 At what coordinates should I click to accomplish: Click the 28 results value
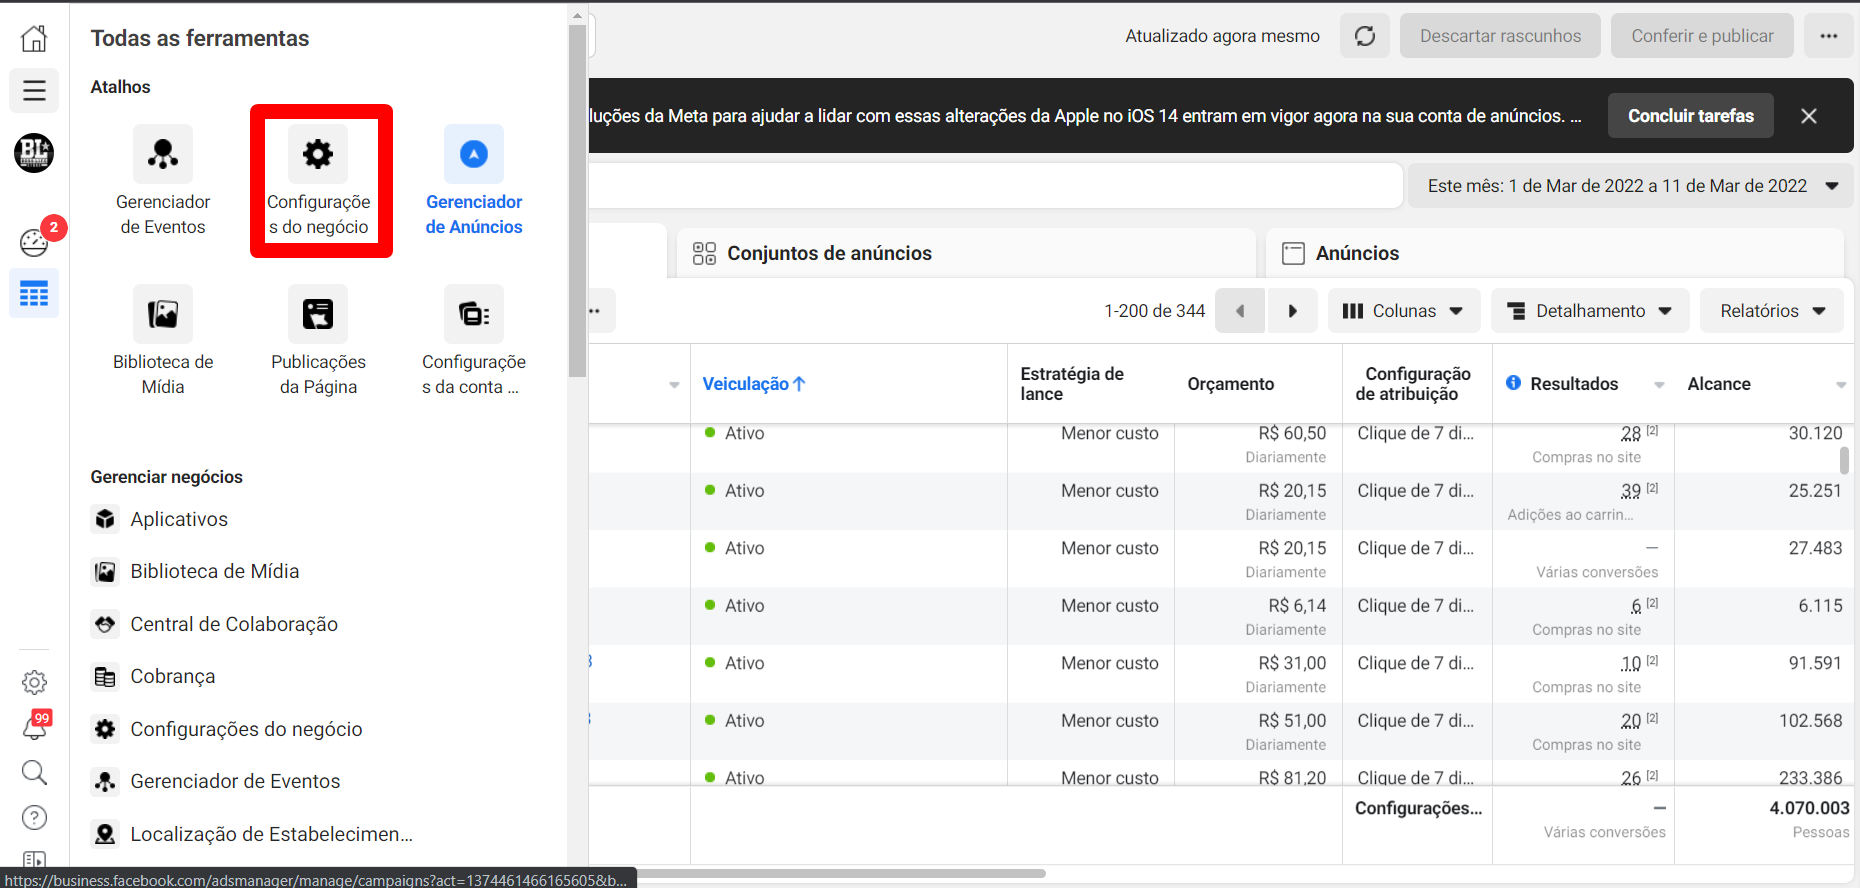coord(1631,433)
